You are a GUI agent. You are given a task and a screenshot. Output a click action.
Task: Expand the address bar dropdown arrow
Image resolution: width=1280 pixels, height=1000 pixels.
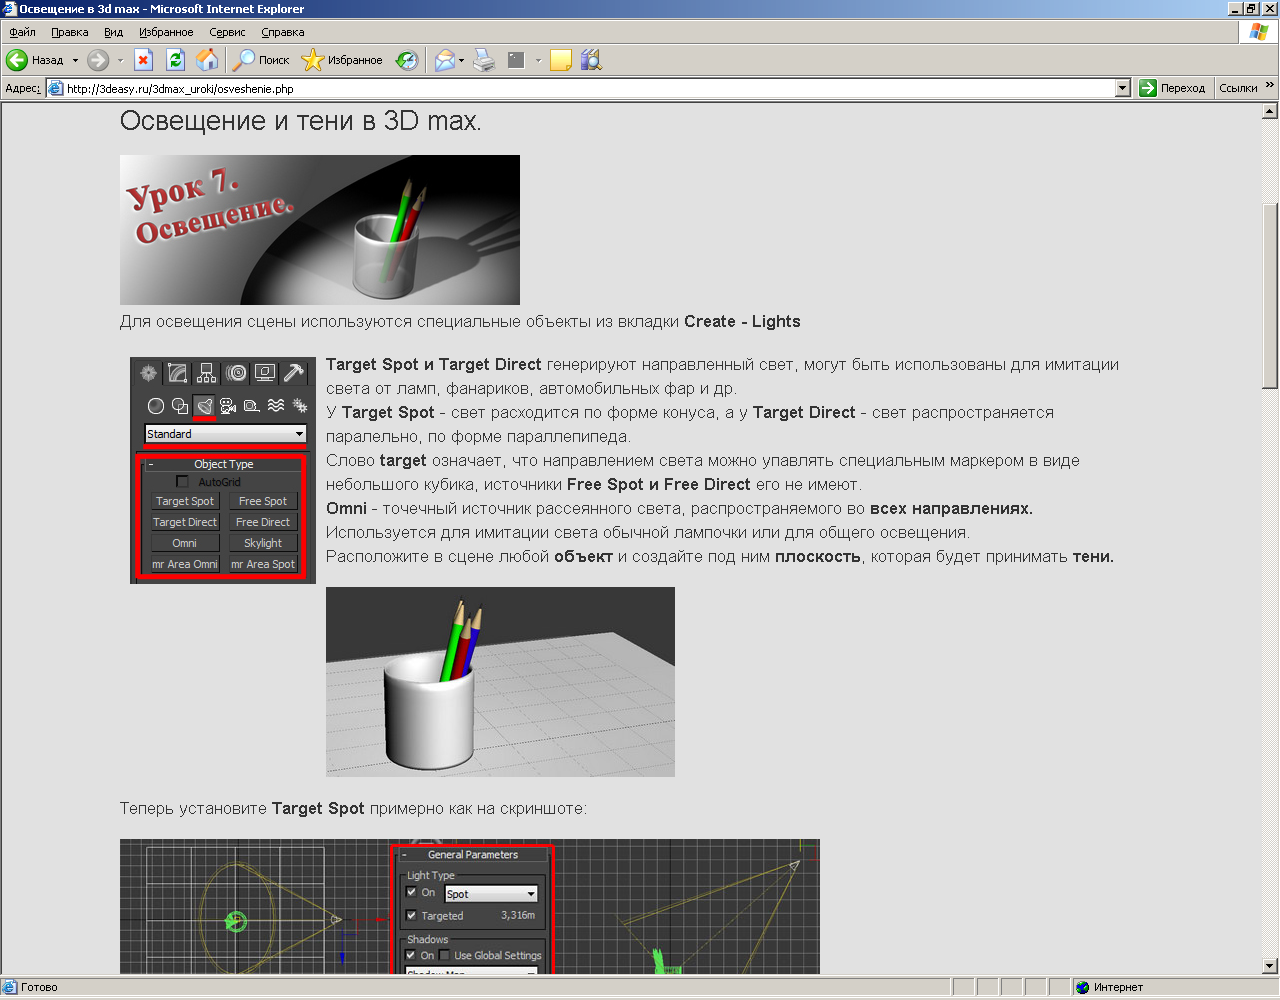[x=1122, y=88]
